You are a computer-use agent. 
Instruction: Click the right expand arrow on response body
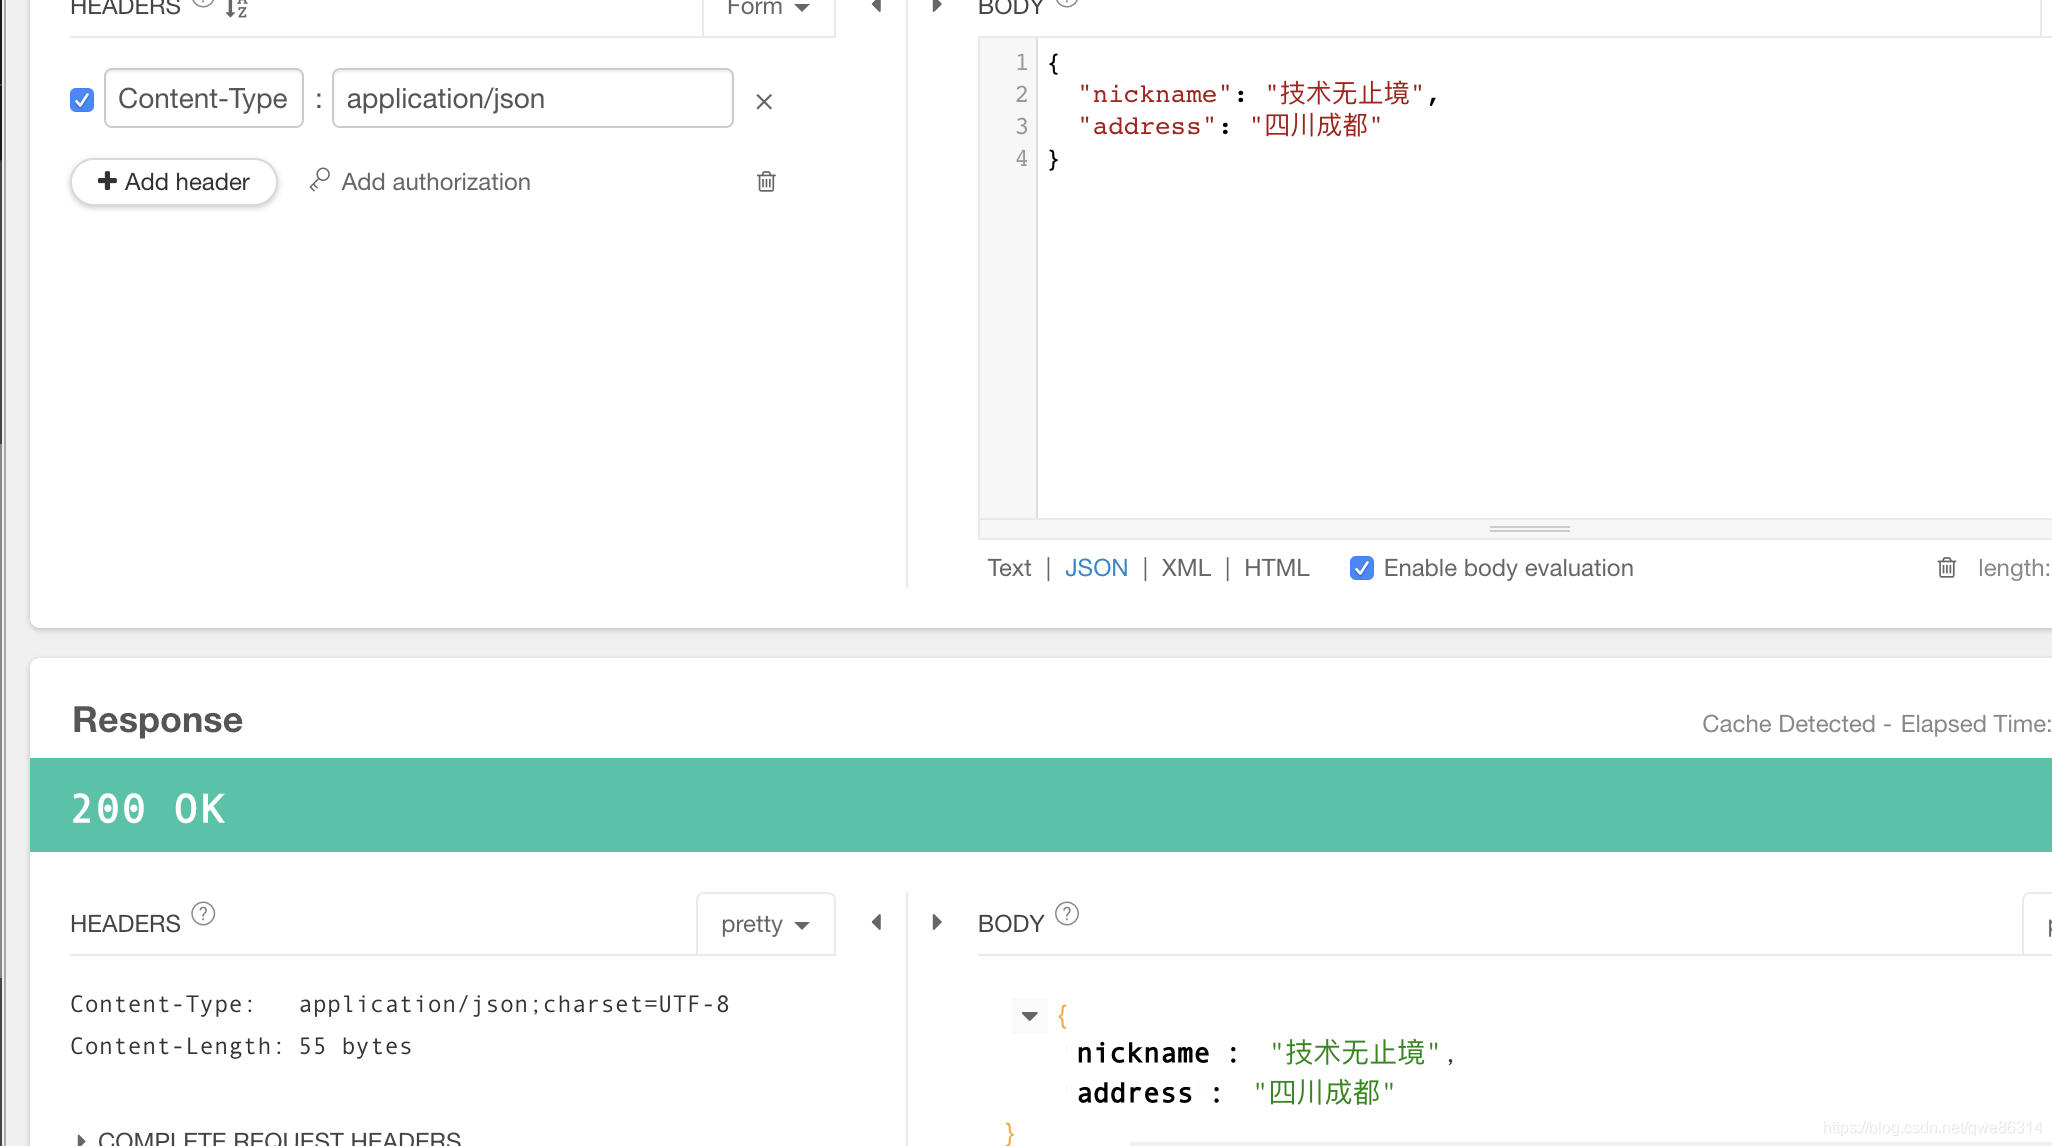pyautogui.click(x=937, y=922)
